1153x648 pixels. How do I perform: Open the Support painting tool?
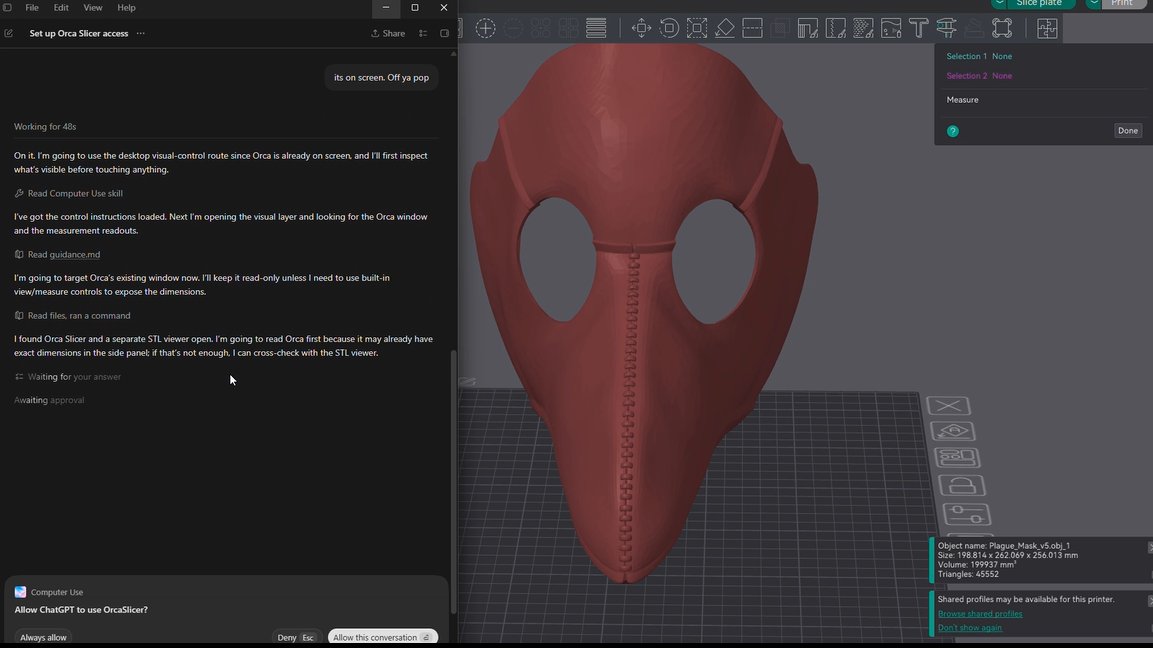[x=807, y=28]
